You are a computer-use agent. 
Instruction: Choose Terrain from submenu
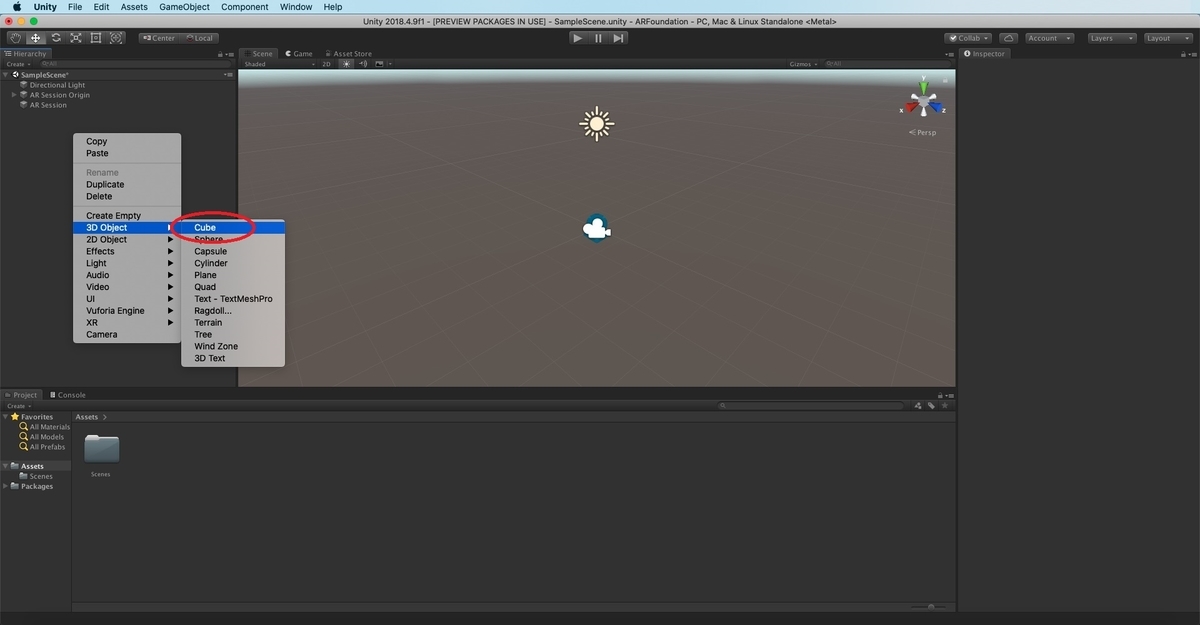(233, 322)
